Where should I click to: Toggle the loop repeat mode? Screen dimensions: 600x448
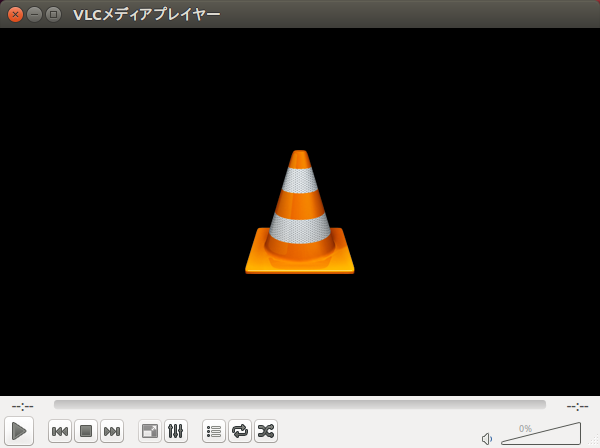point(240,431)
